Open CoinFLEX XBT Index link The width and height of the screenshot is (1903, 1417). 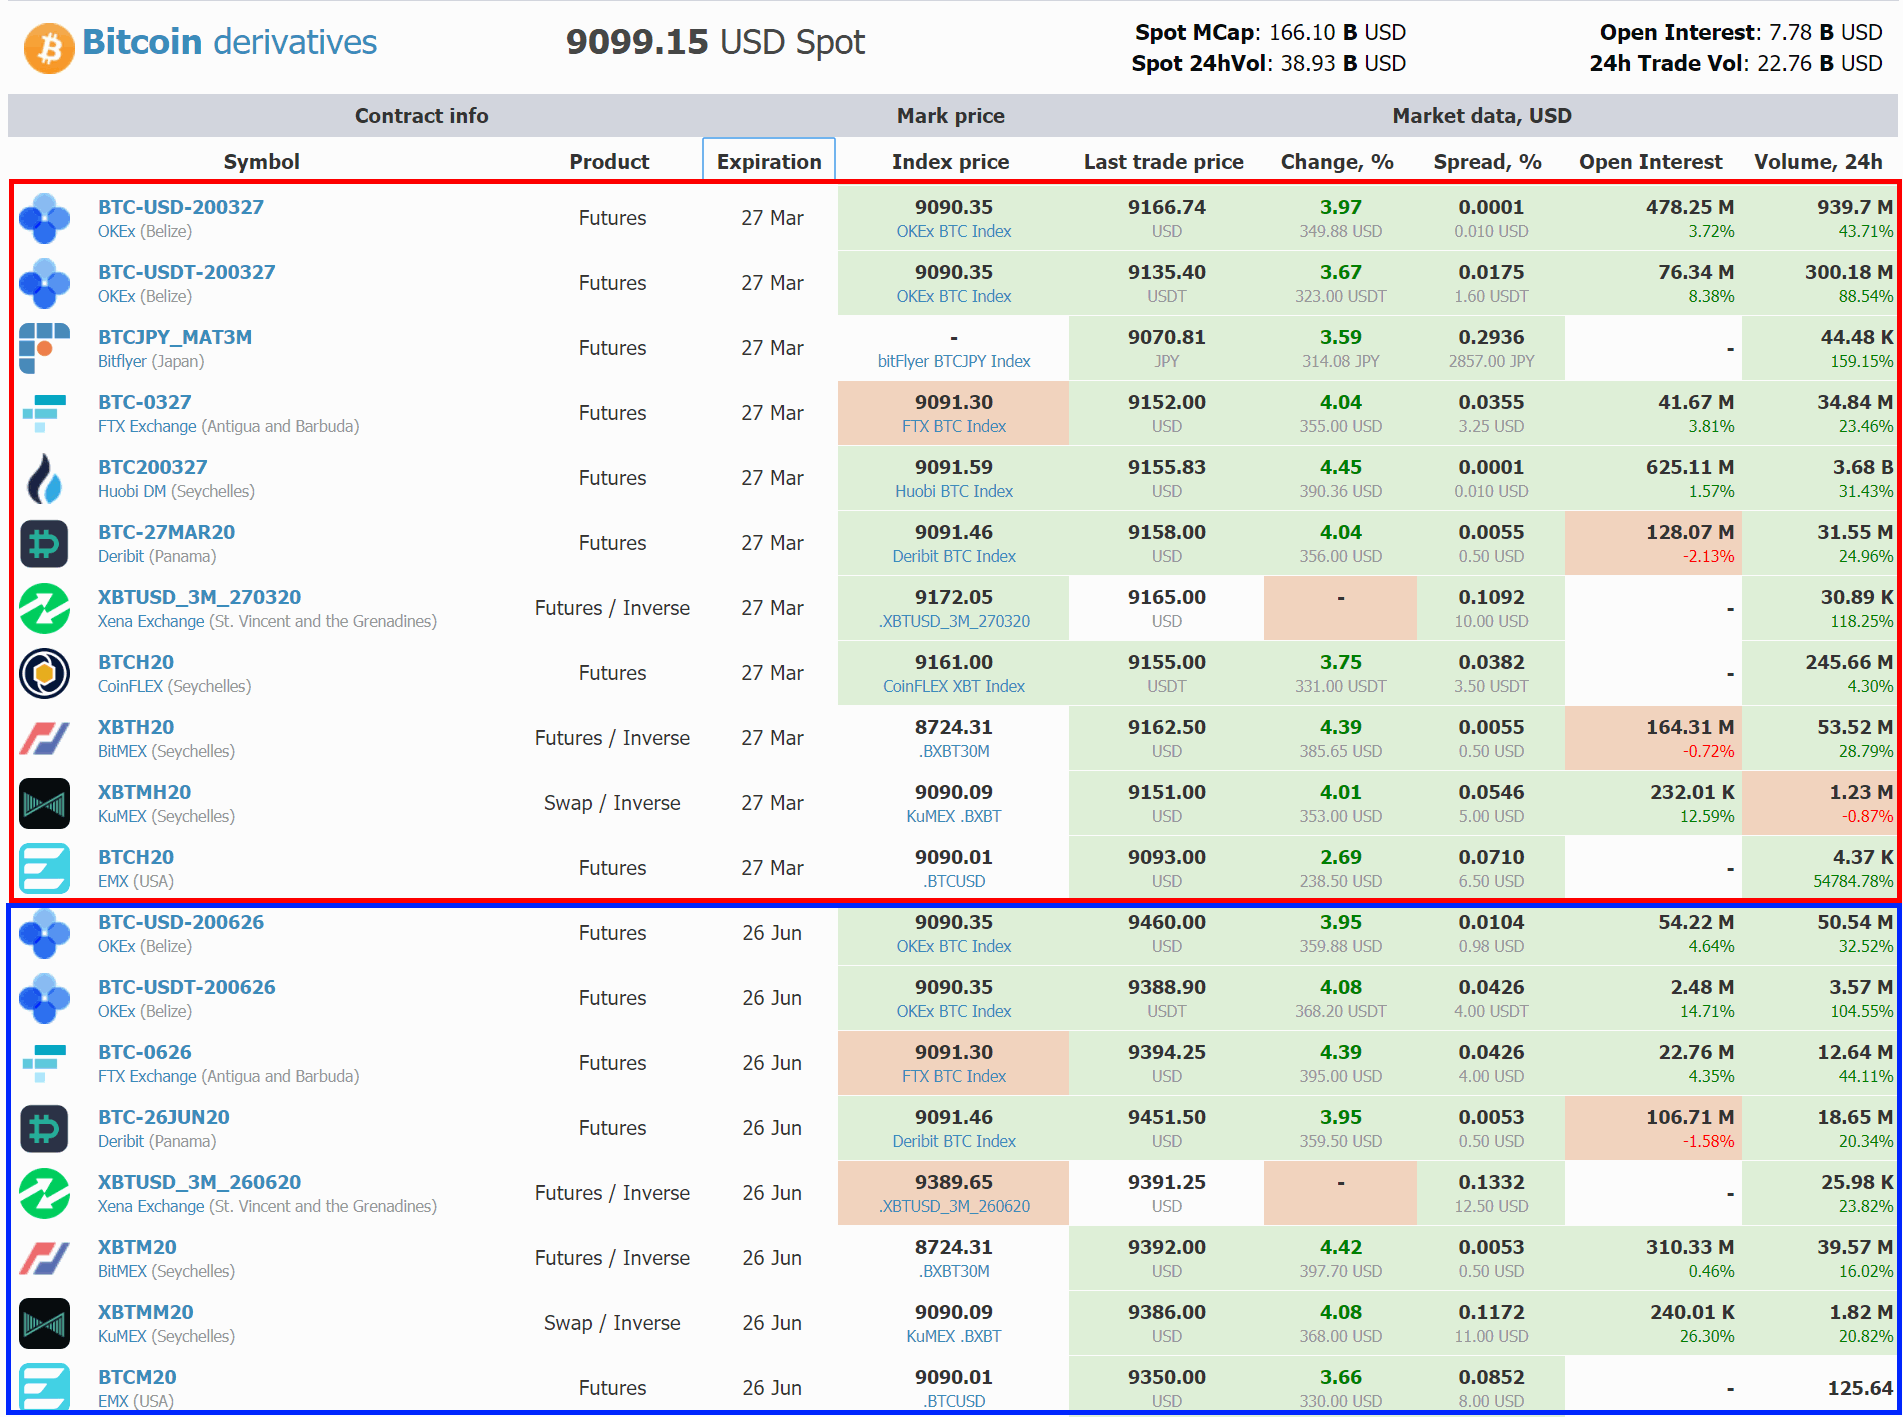click(954, 686)
